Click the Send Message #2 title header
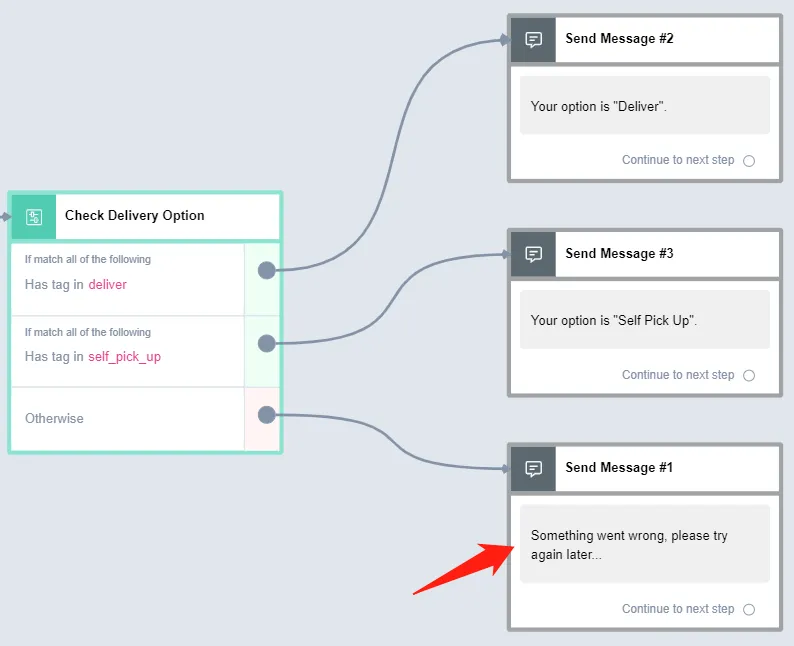794x646 pixels. 667,39
